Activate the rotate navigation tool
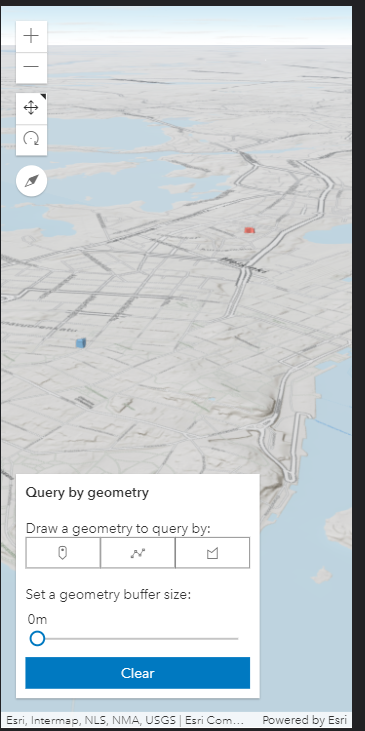This screenshot has height=731, width=365. 31,139
